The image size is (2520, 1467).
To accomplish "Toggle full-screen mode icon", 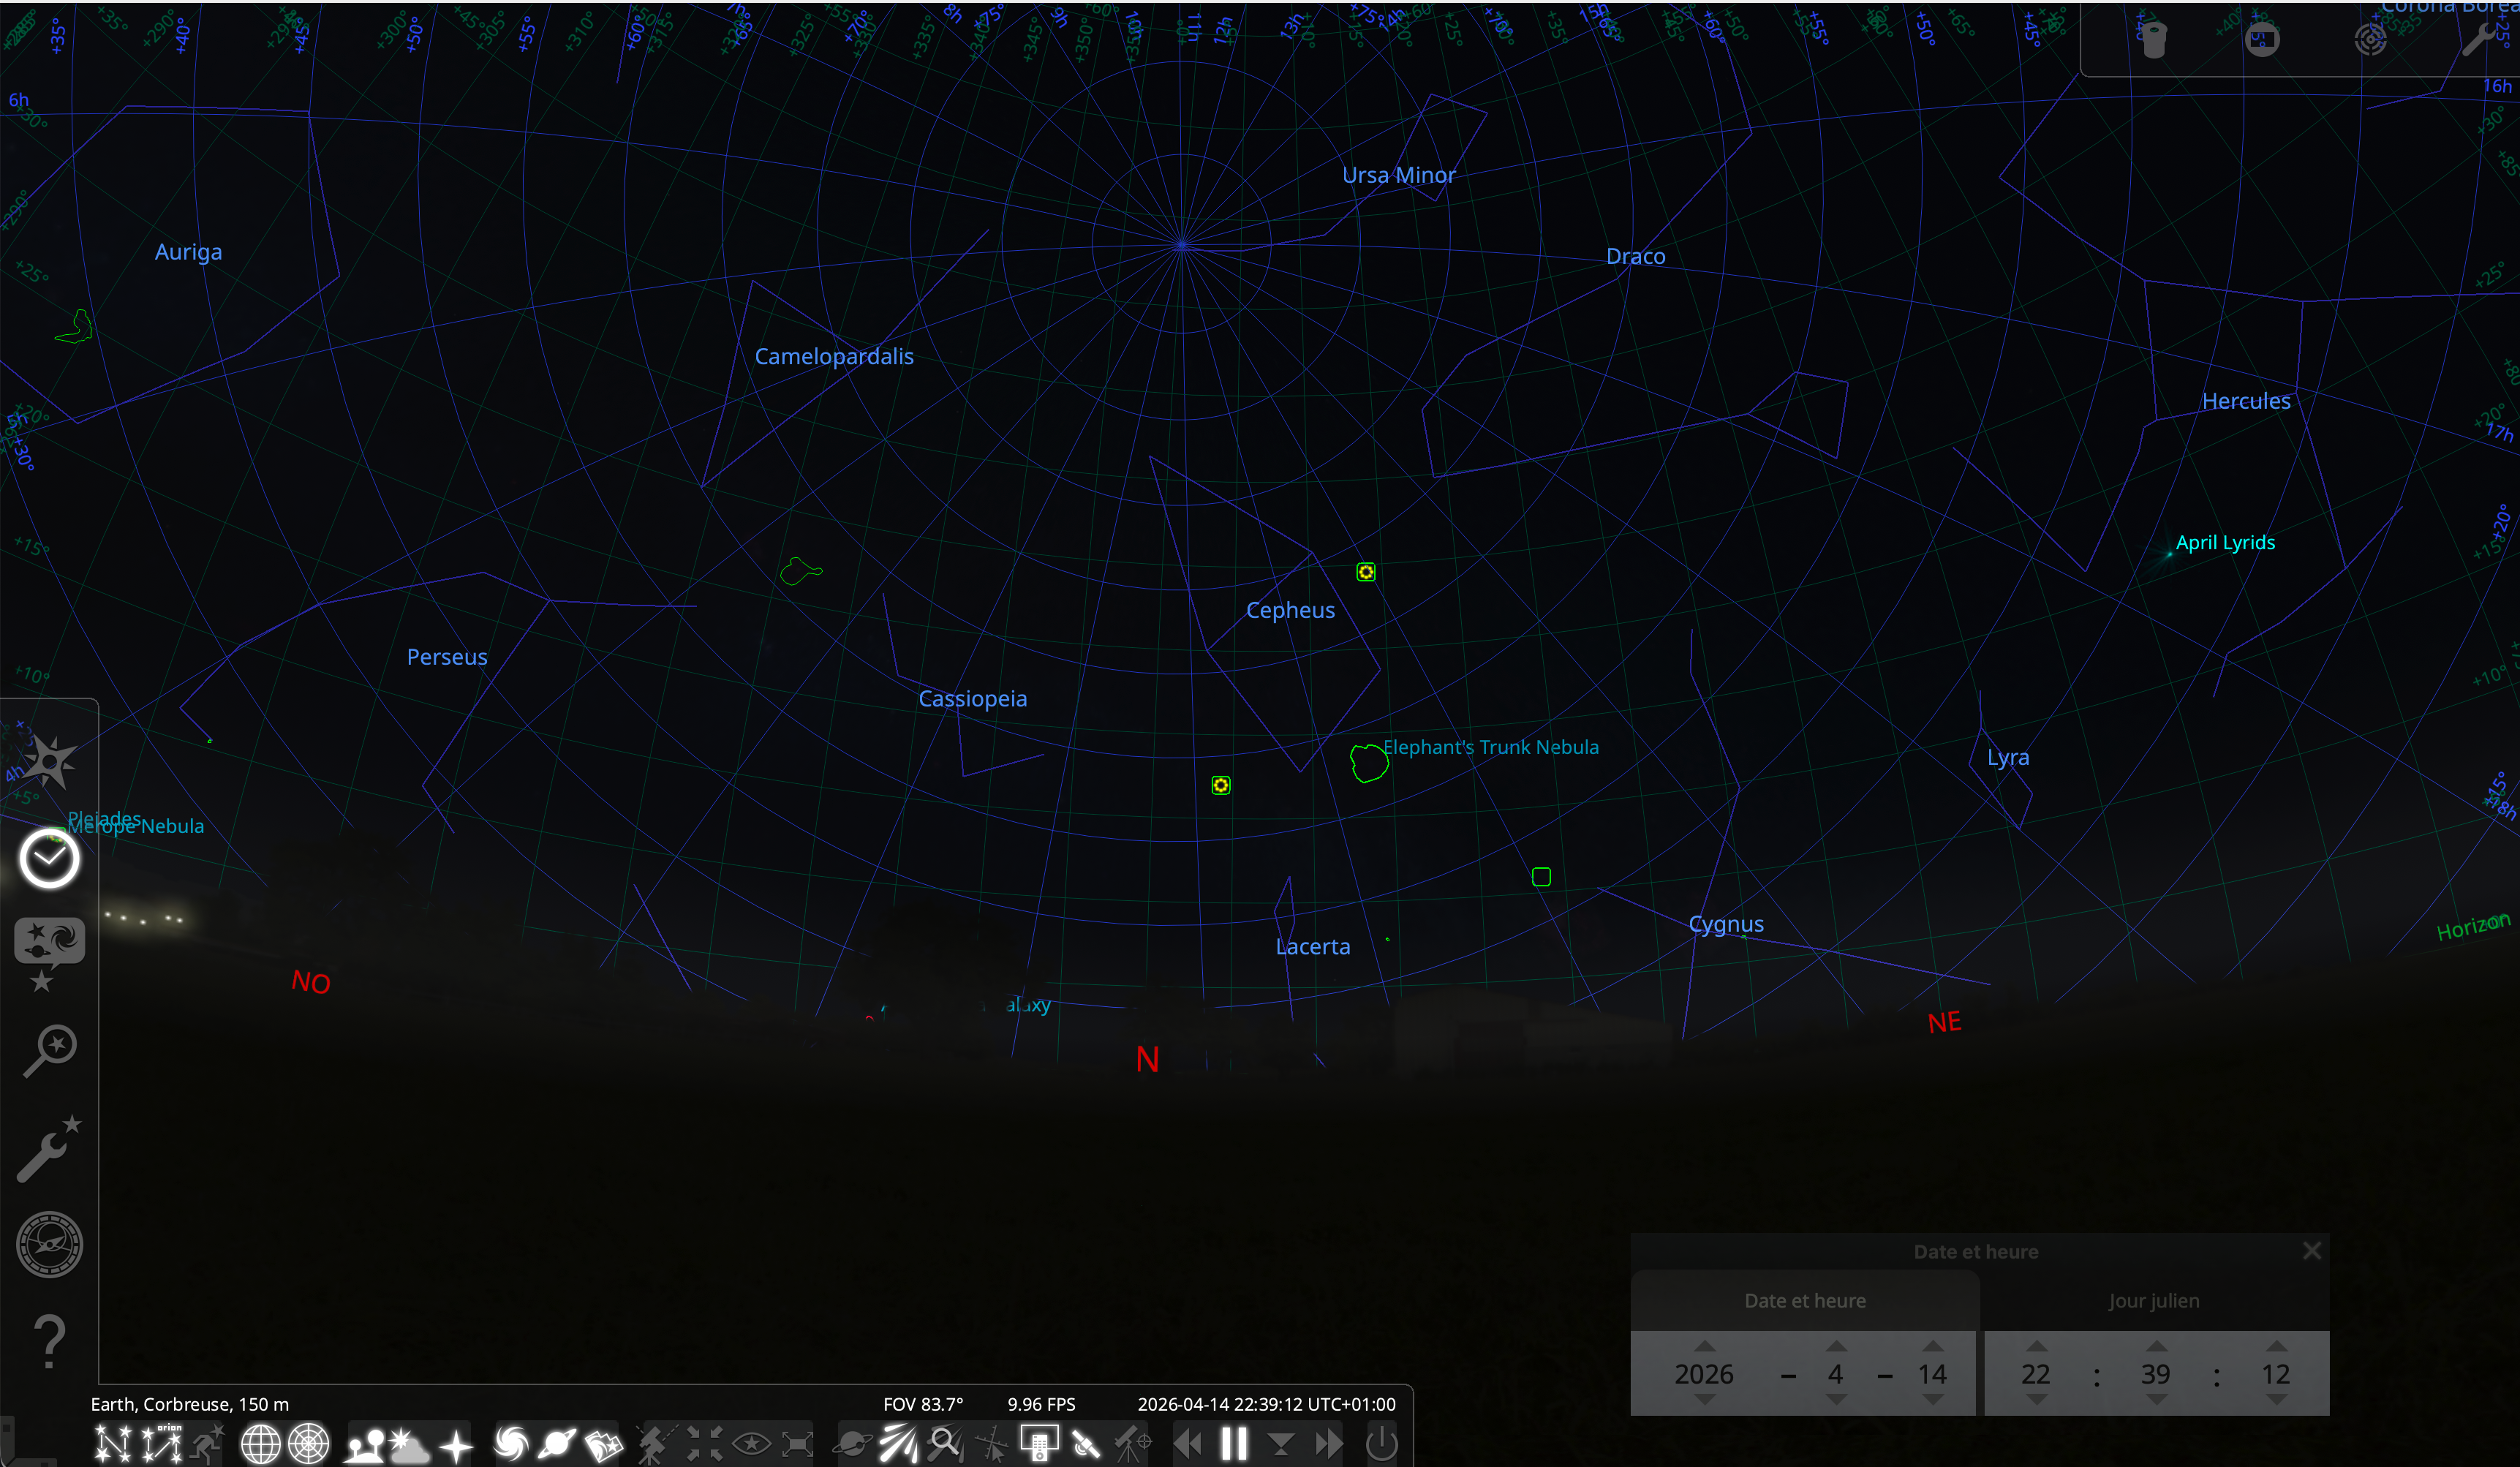I will 797,1444.
